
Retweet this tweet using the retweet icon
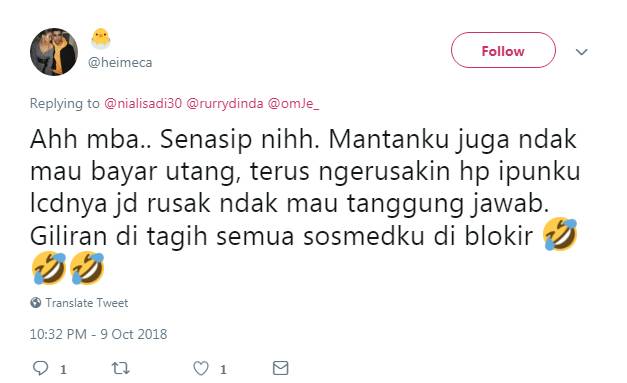click(120, 368)
